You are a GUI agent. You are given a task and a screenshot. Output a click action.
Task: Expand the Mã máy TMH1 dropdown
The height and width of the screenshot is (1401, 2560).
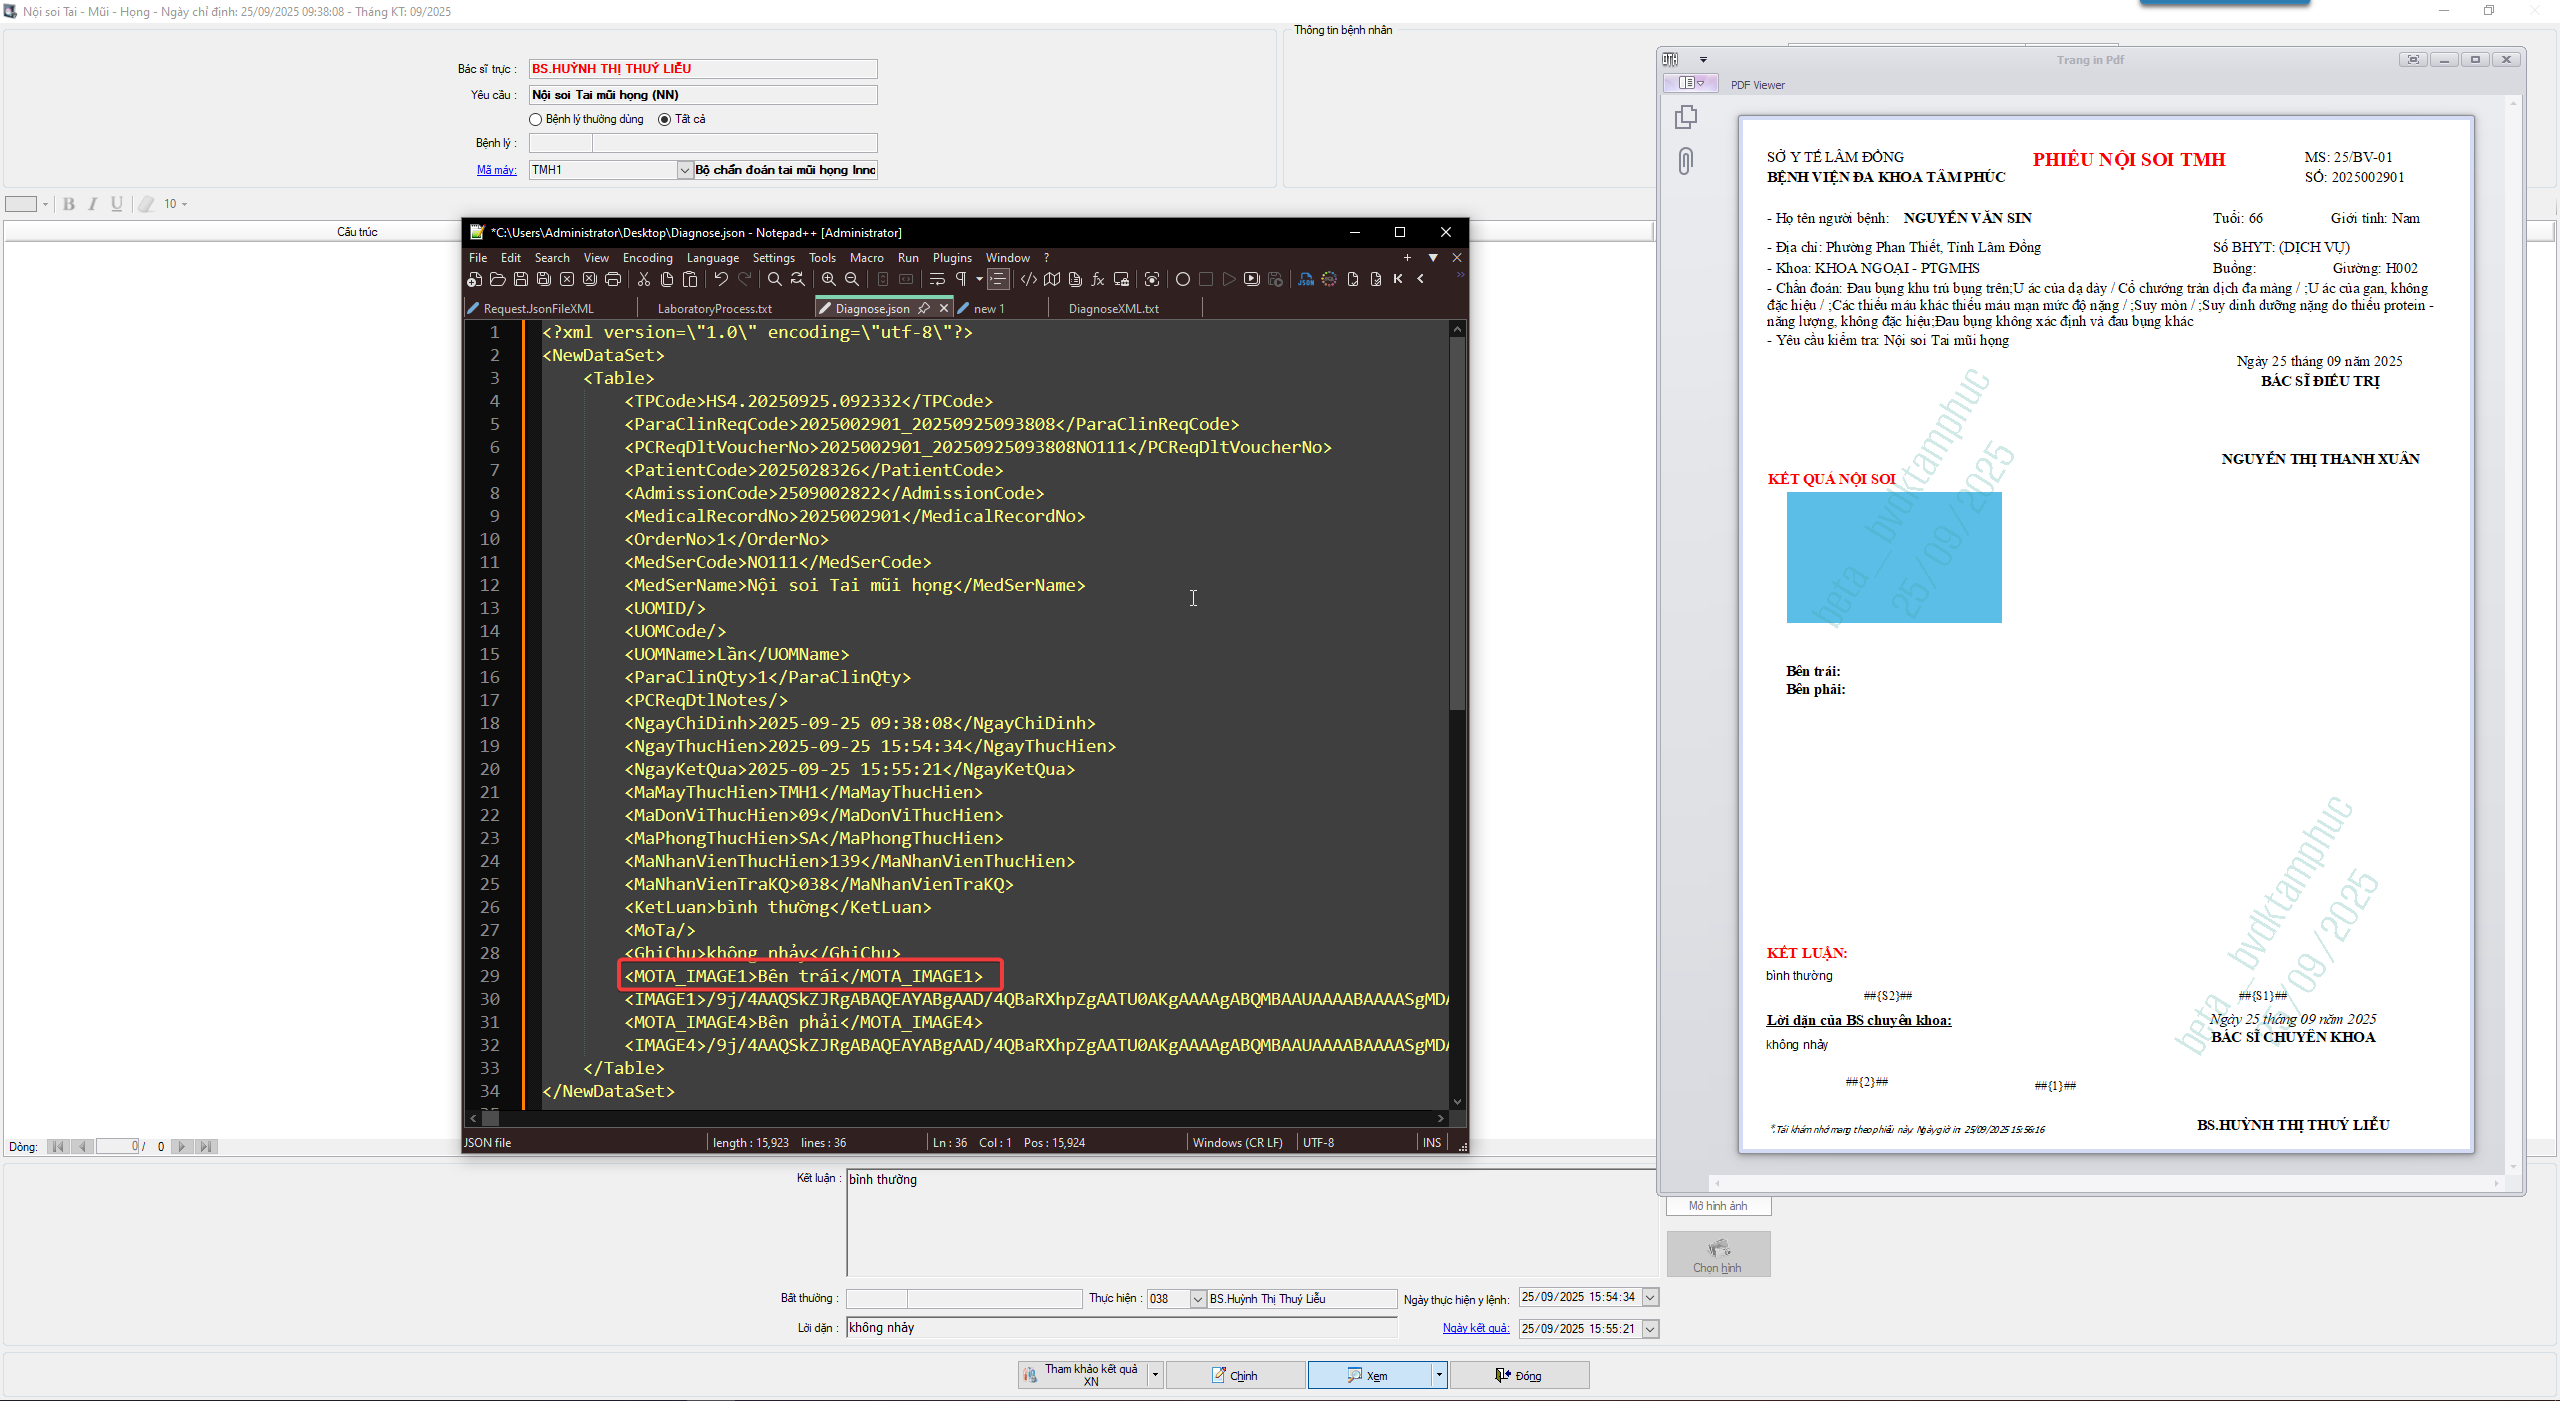(x=685, y=171)
